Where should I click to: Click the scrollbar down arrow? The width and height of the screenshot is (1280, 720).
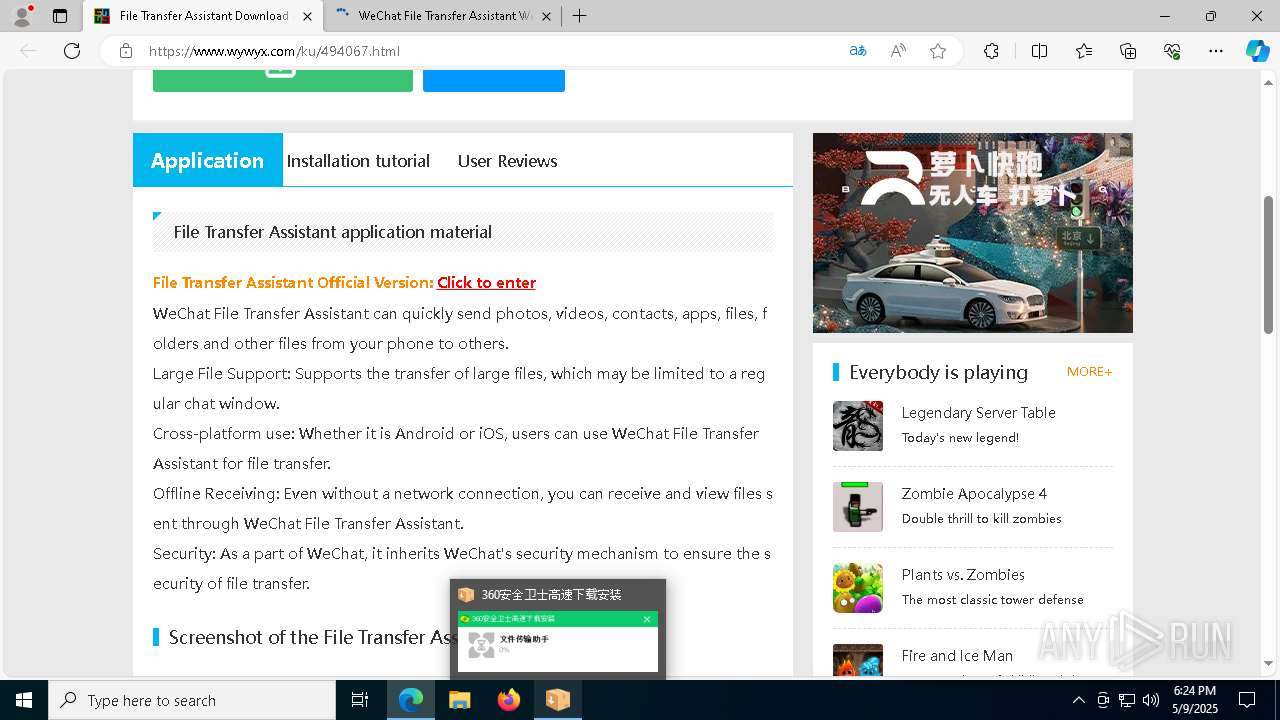pos(1269,663)
